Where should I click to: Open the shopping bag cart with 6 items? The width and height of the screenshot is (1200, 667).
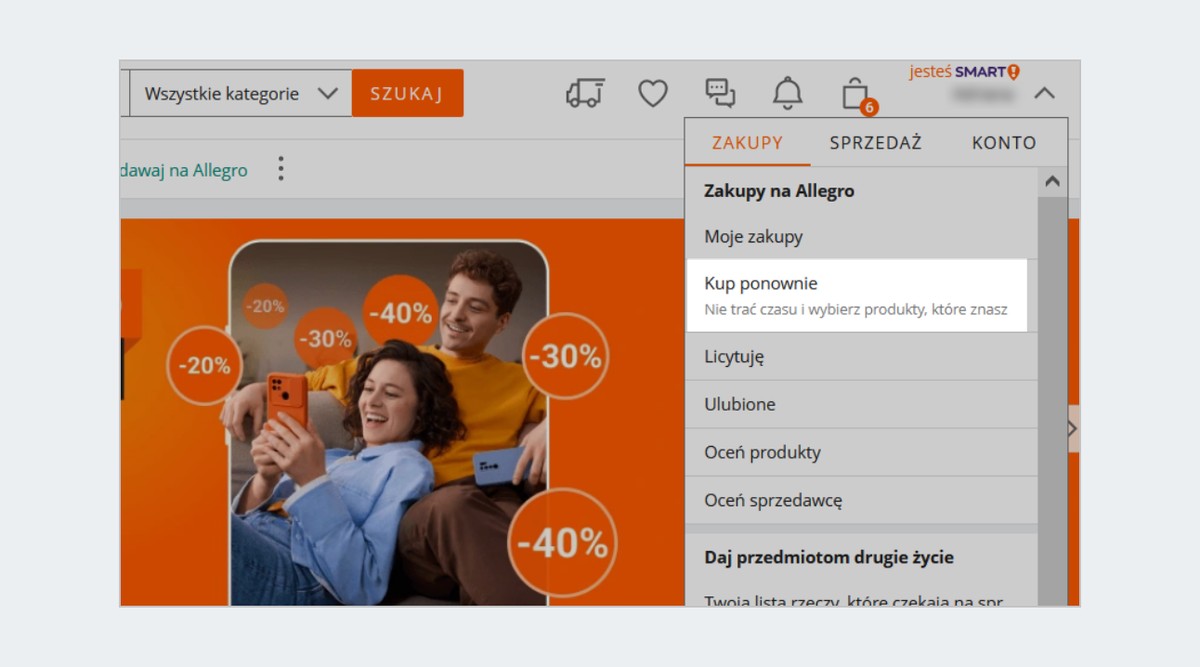tap(858, 95)
